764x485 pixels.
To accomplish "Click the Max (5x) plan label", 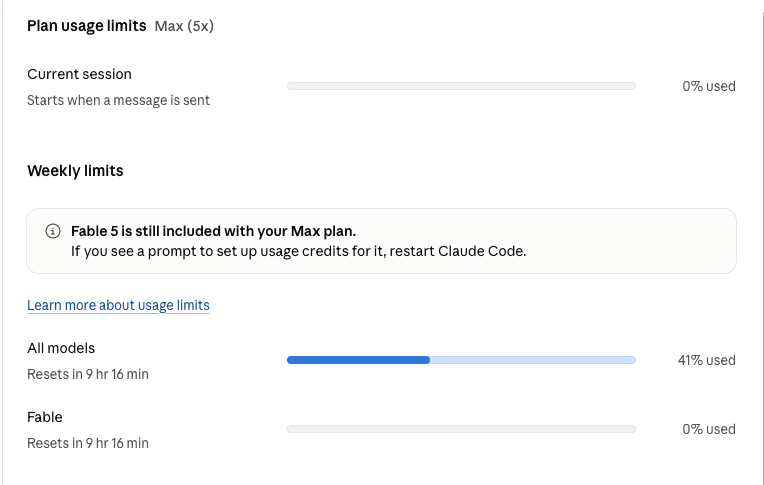I will click(x=184, y=26).
